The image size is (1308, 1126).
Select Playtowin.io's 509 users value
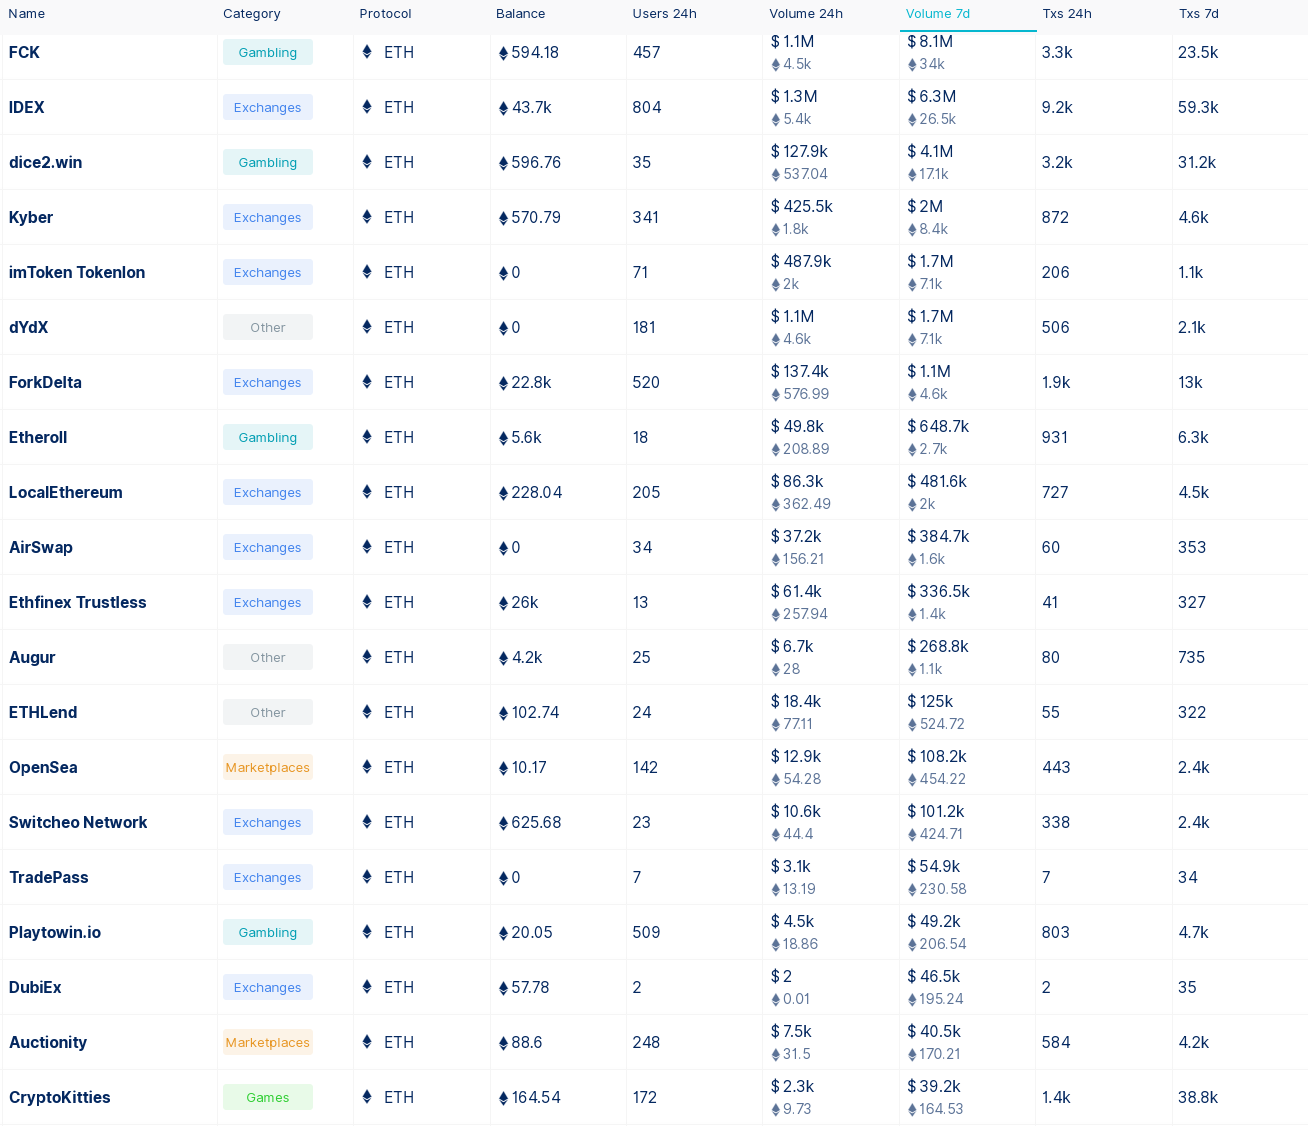(647, 932)
